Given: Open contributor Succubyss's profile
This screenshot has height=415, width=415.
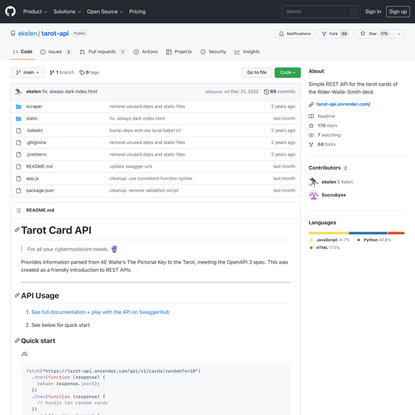Looking at the screenshot, I should [x=334, y=195].
